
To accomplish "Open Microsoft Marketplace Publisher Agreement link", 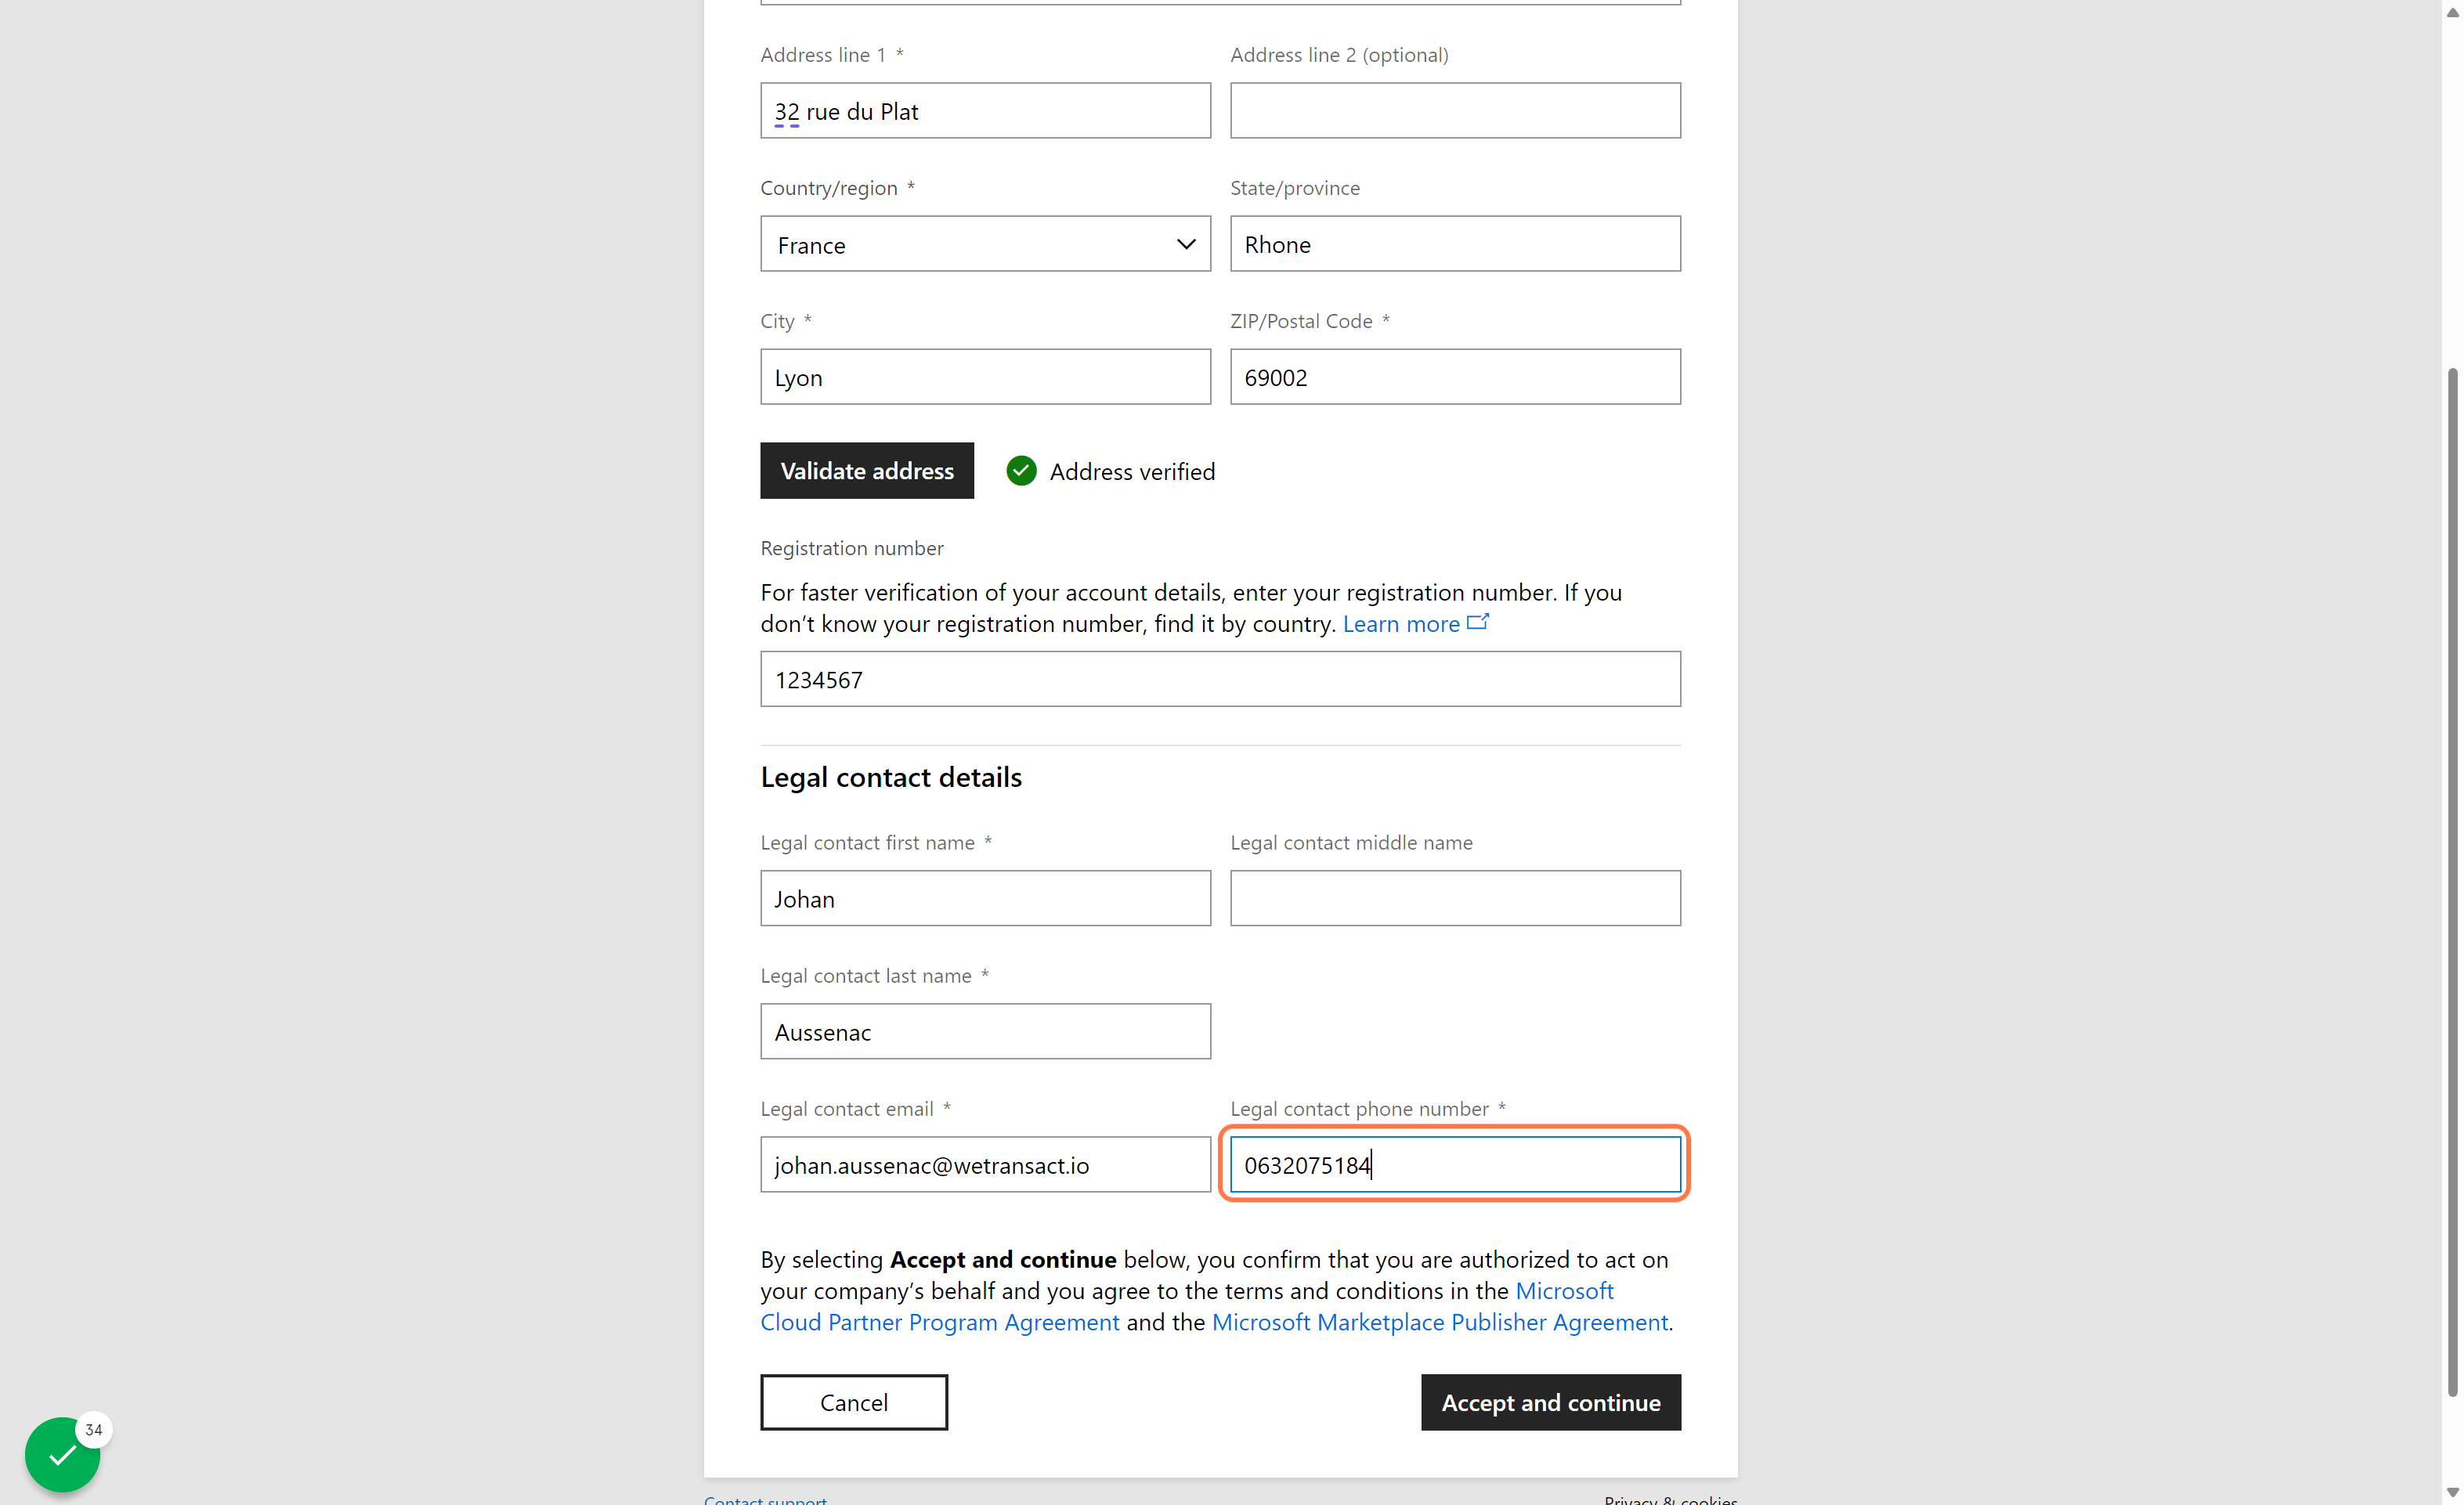I will coord(1440,1322).
